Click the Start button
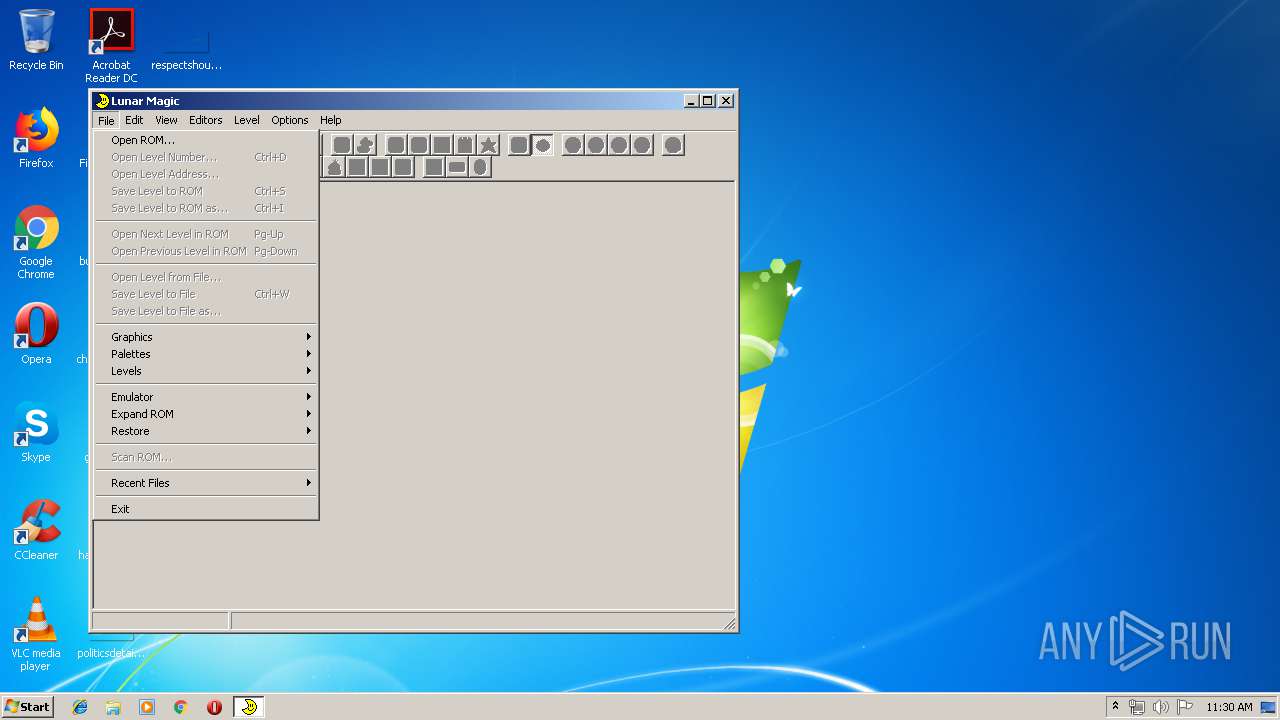The height and width of the screenshot is (720, 1280). coord(28,707)
